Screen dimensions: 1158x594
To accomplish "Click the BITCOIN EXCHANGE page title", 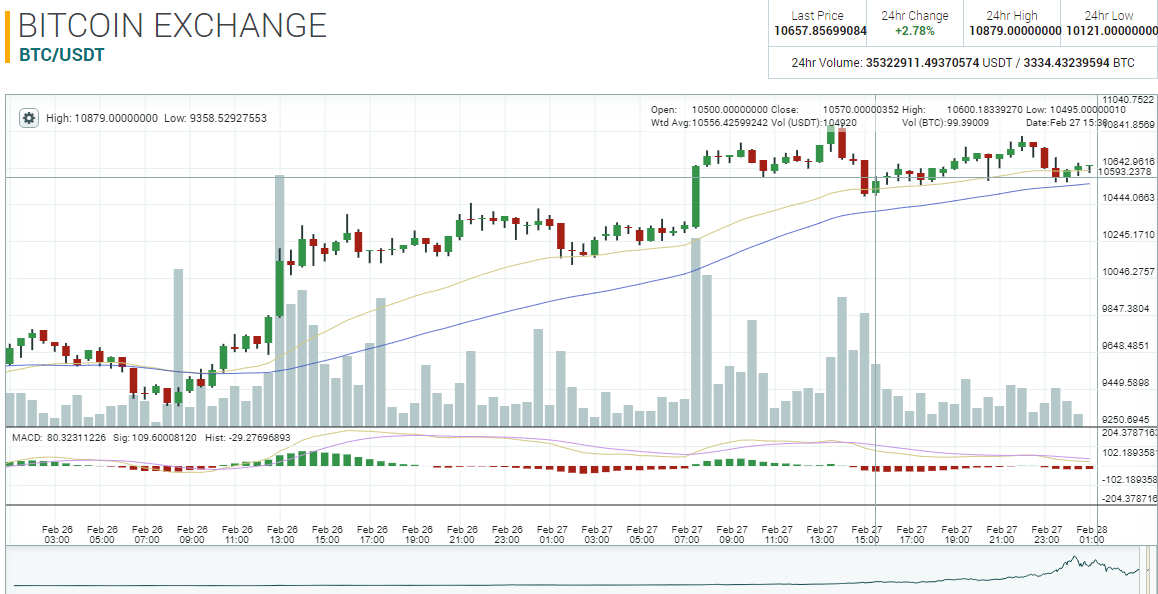I will [172, 26].
